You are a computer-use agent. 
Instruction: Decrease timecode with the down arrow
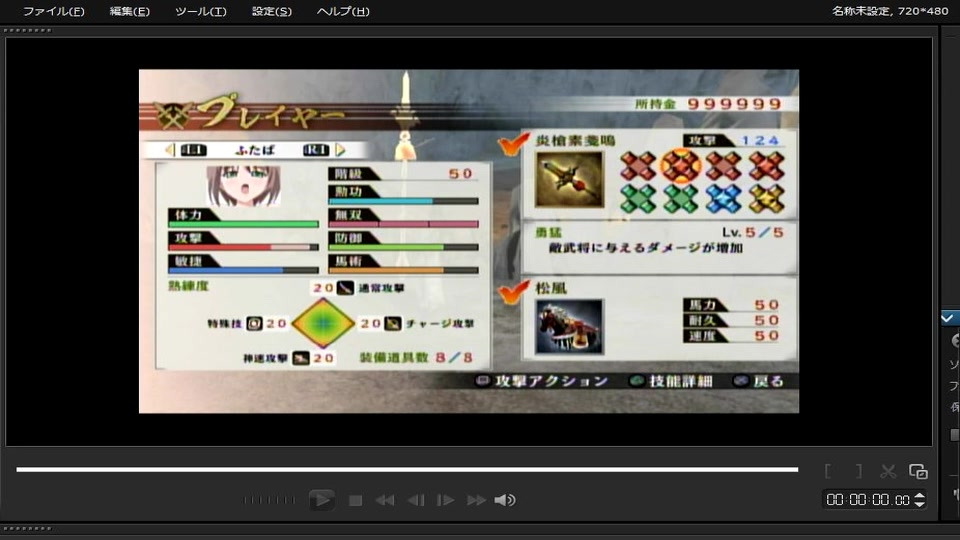(919, 504)
